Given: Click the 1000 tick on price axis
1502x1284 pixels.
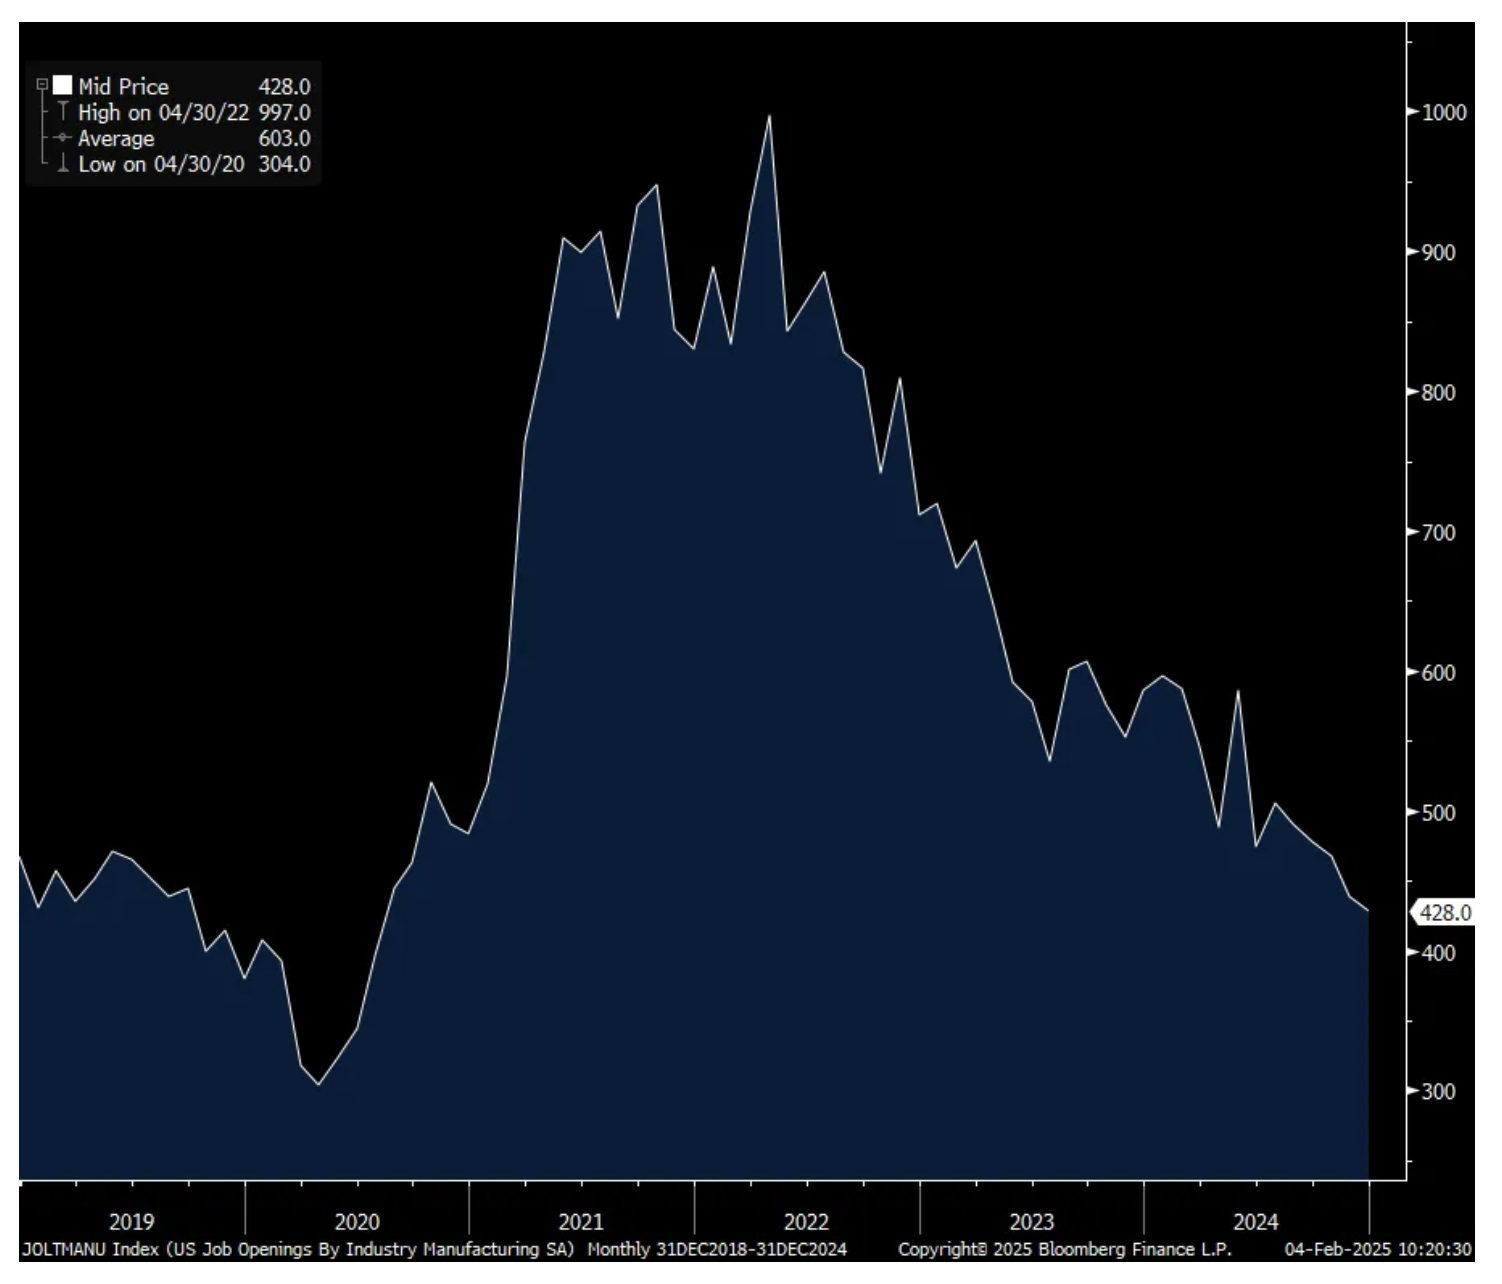Looking at the screenshot, I should point(1444,112).
